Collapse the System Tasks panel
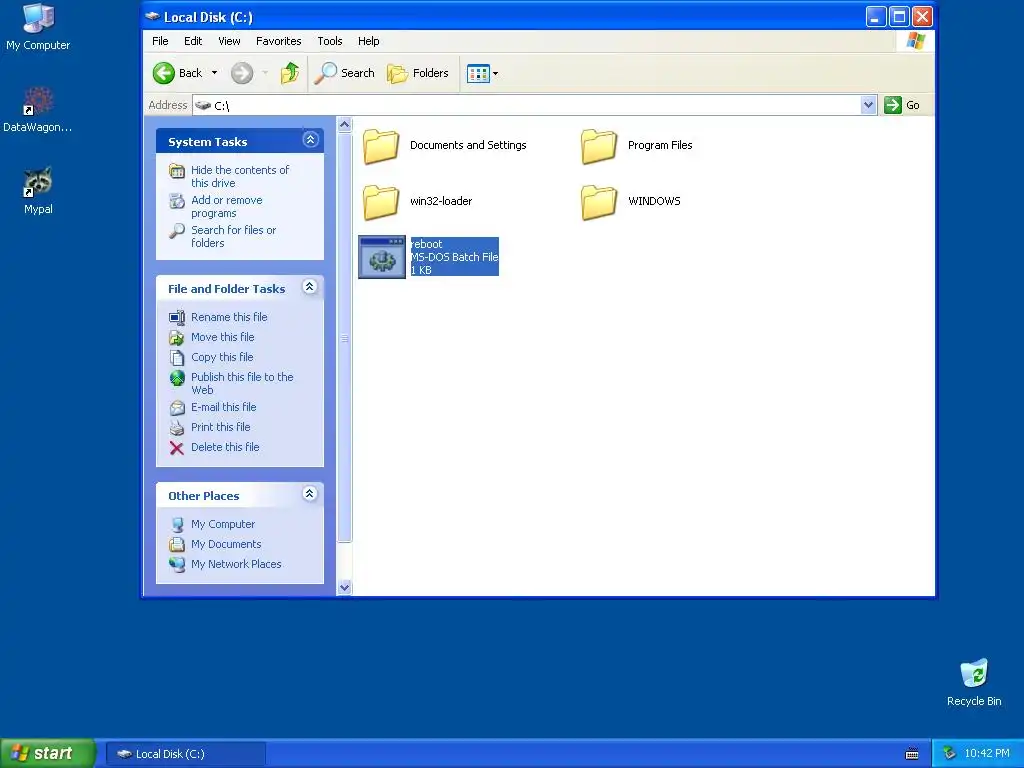The height and width of the screenshot is (768, 1024). pos(310,140)
